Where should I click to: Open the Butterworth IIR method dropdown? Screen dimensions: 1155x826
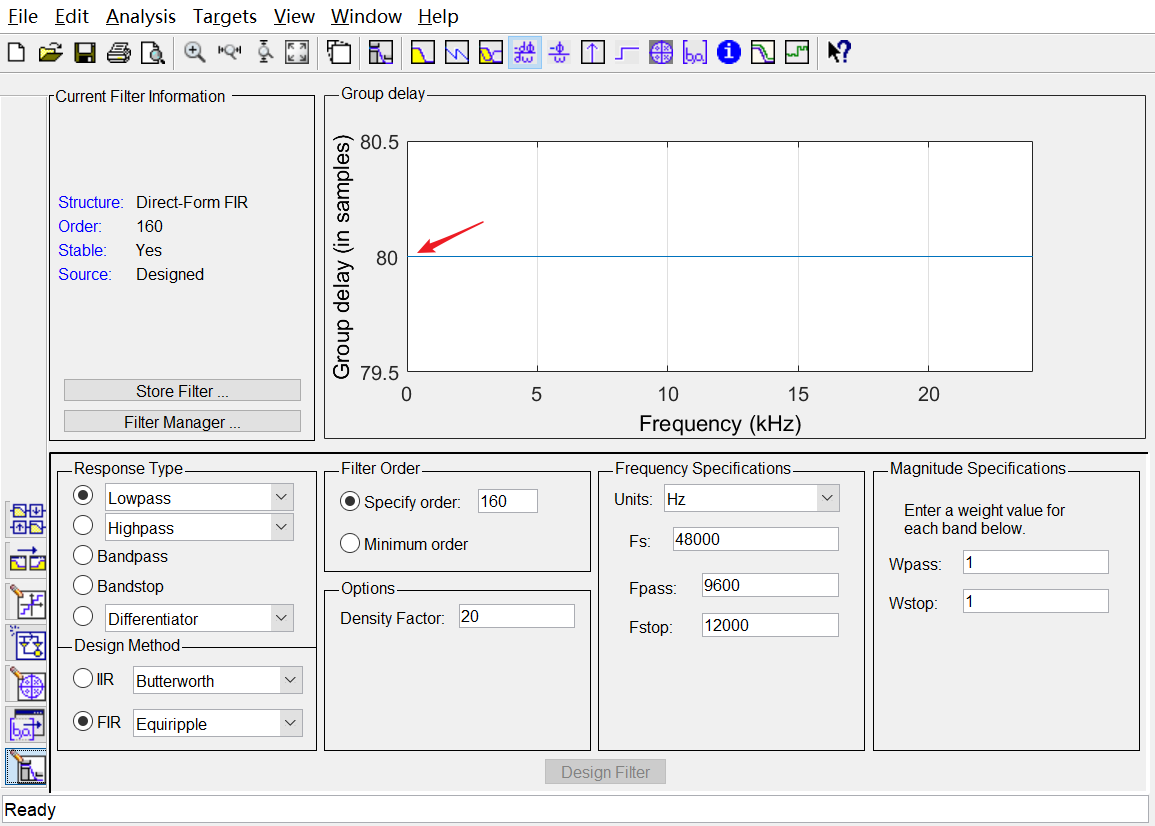[291, 680]
